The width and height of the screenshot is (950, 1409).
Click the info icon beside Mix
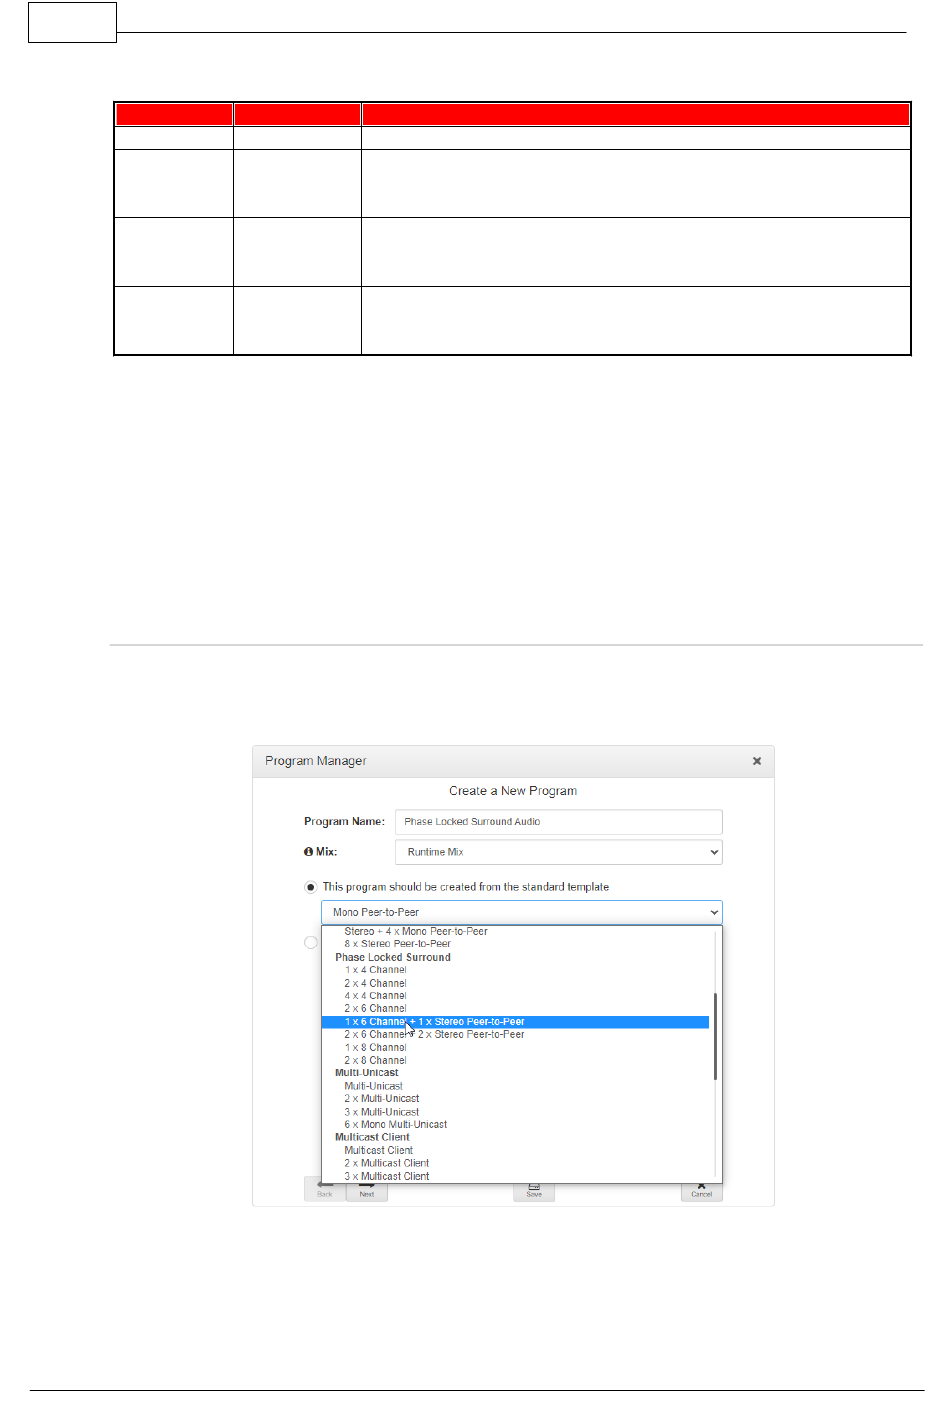[x=309, y=852]
